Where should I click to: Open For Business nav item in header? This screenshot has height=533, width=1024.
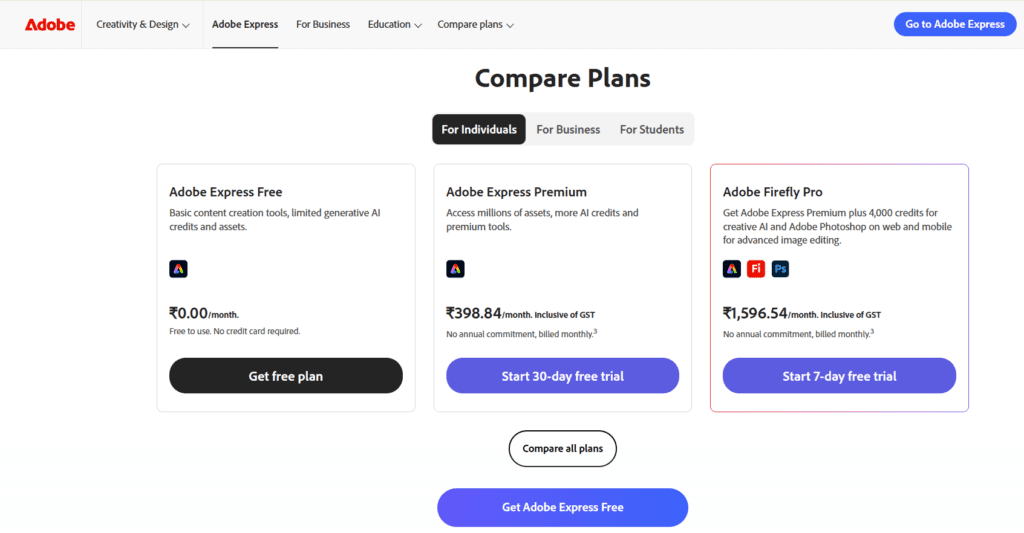click(323, 24)
